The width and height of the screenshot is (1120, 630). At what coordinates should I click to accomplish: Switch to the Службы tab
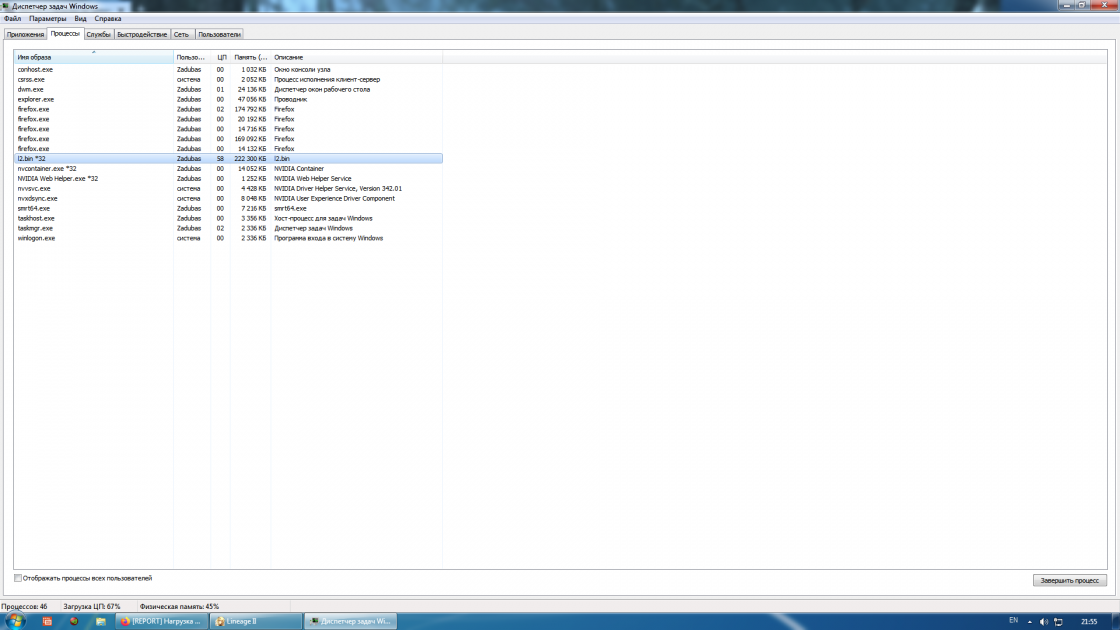pos(98,34)
